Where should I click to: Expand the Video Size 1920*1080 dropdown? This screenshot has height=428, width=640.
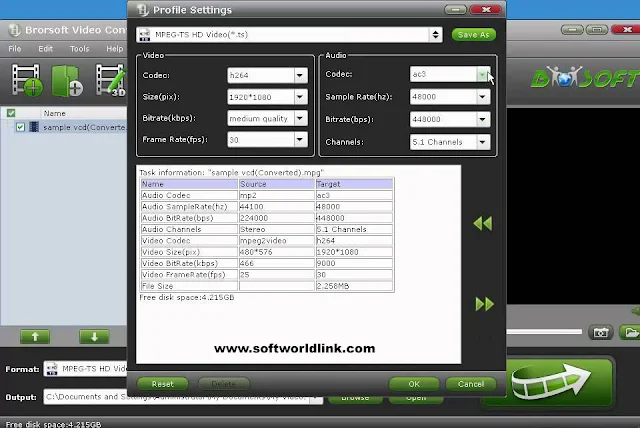(300, 97)
